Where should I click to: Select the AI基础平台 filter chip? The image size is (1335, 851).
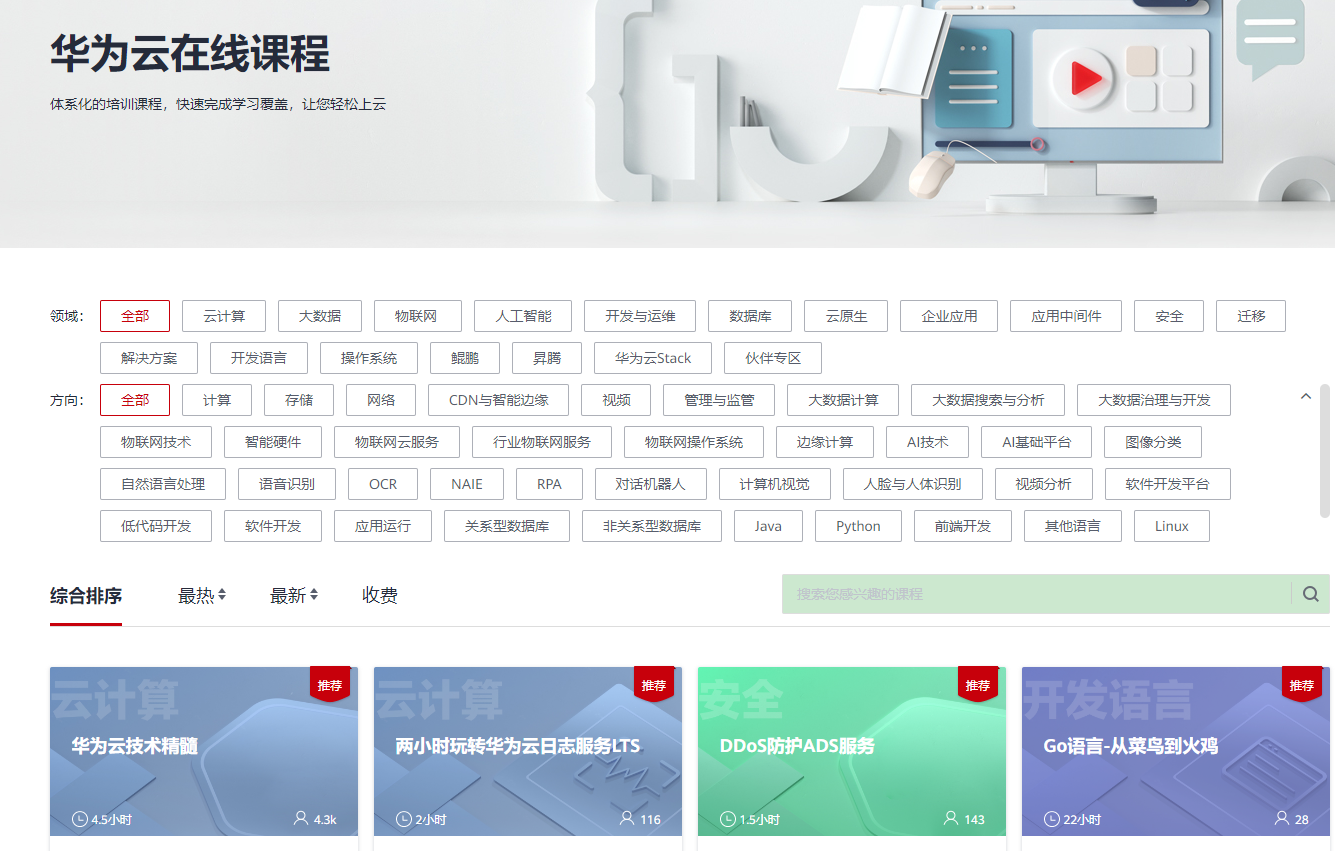tap(1037, 442)
